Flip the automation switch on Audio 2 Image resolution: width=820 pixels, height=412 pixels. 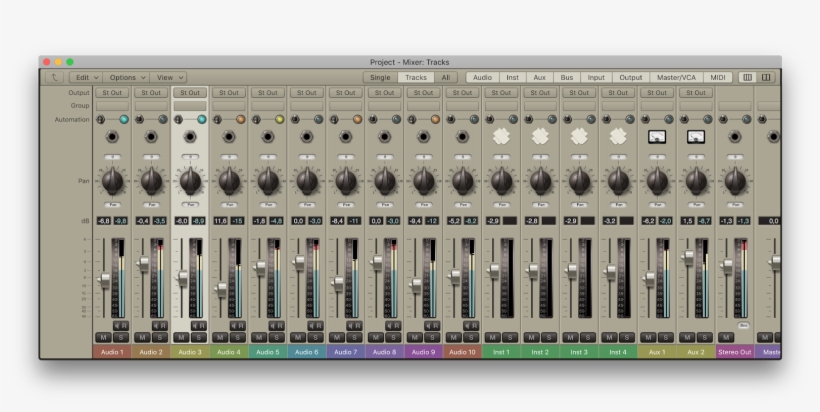(139, 119)
